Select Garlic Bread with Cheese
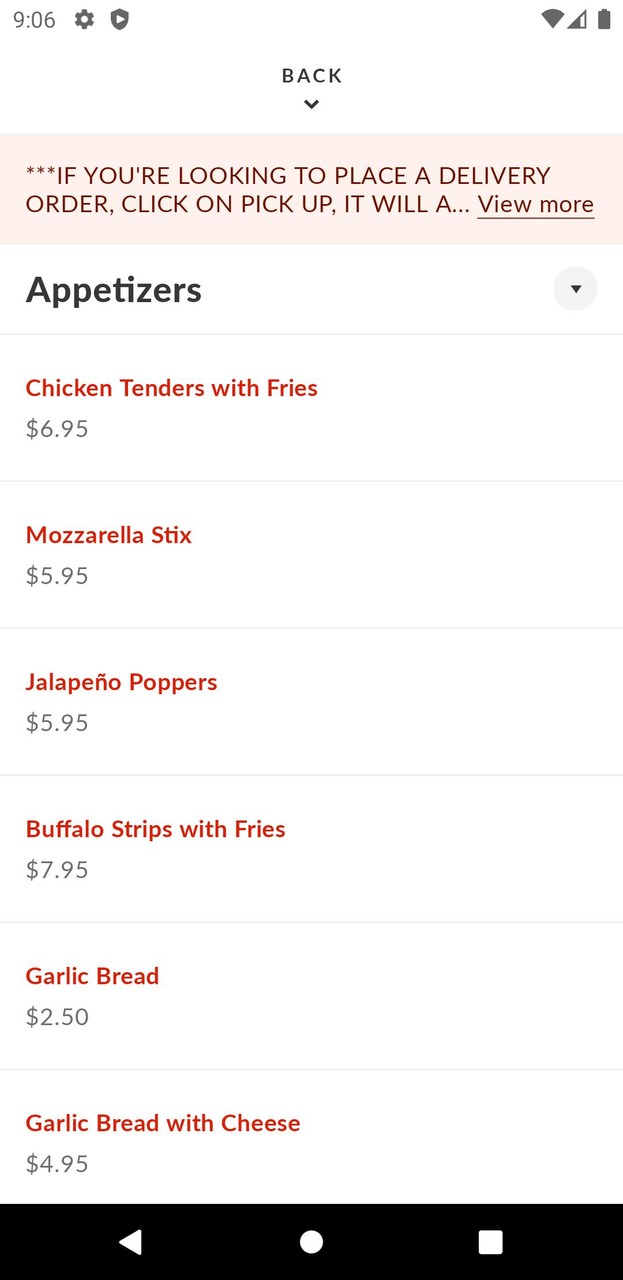 (x=163, y=1123)
